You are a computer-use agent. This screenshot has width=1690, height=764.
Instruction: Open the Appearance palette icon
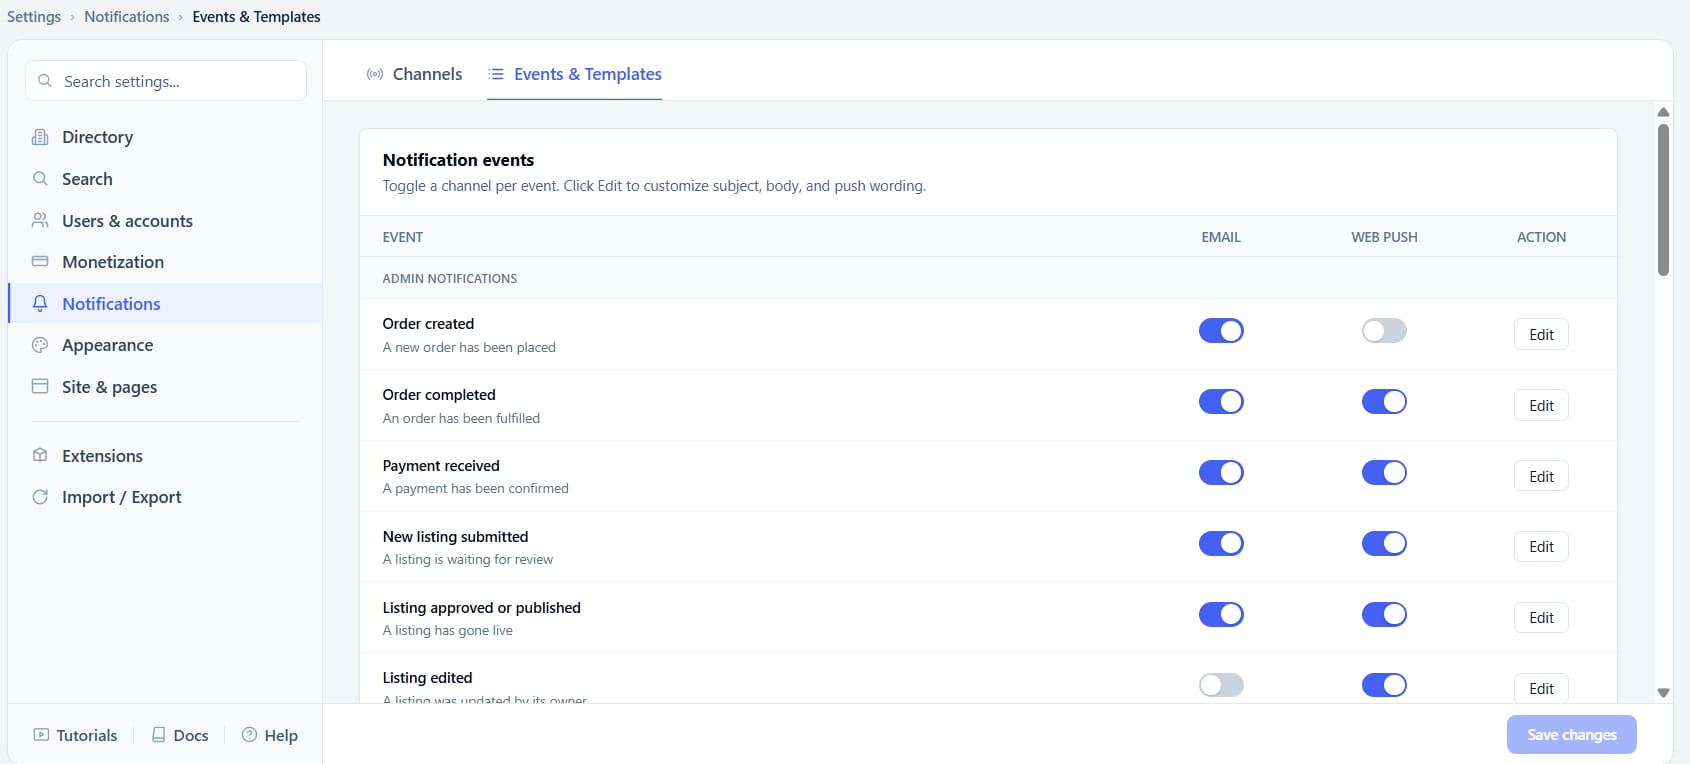(40, 345)
